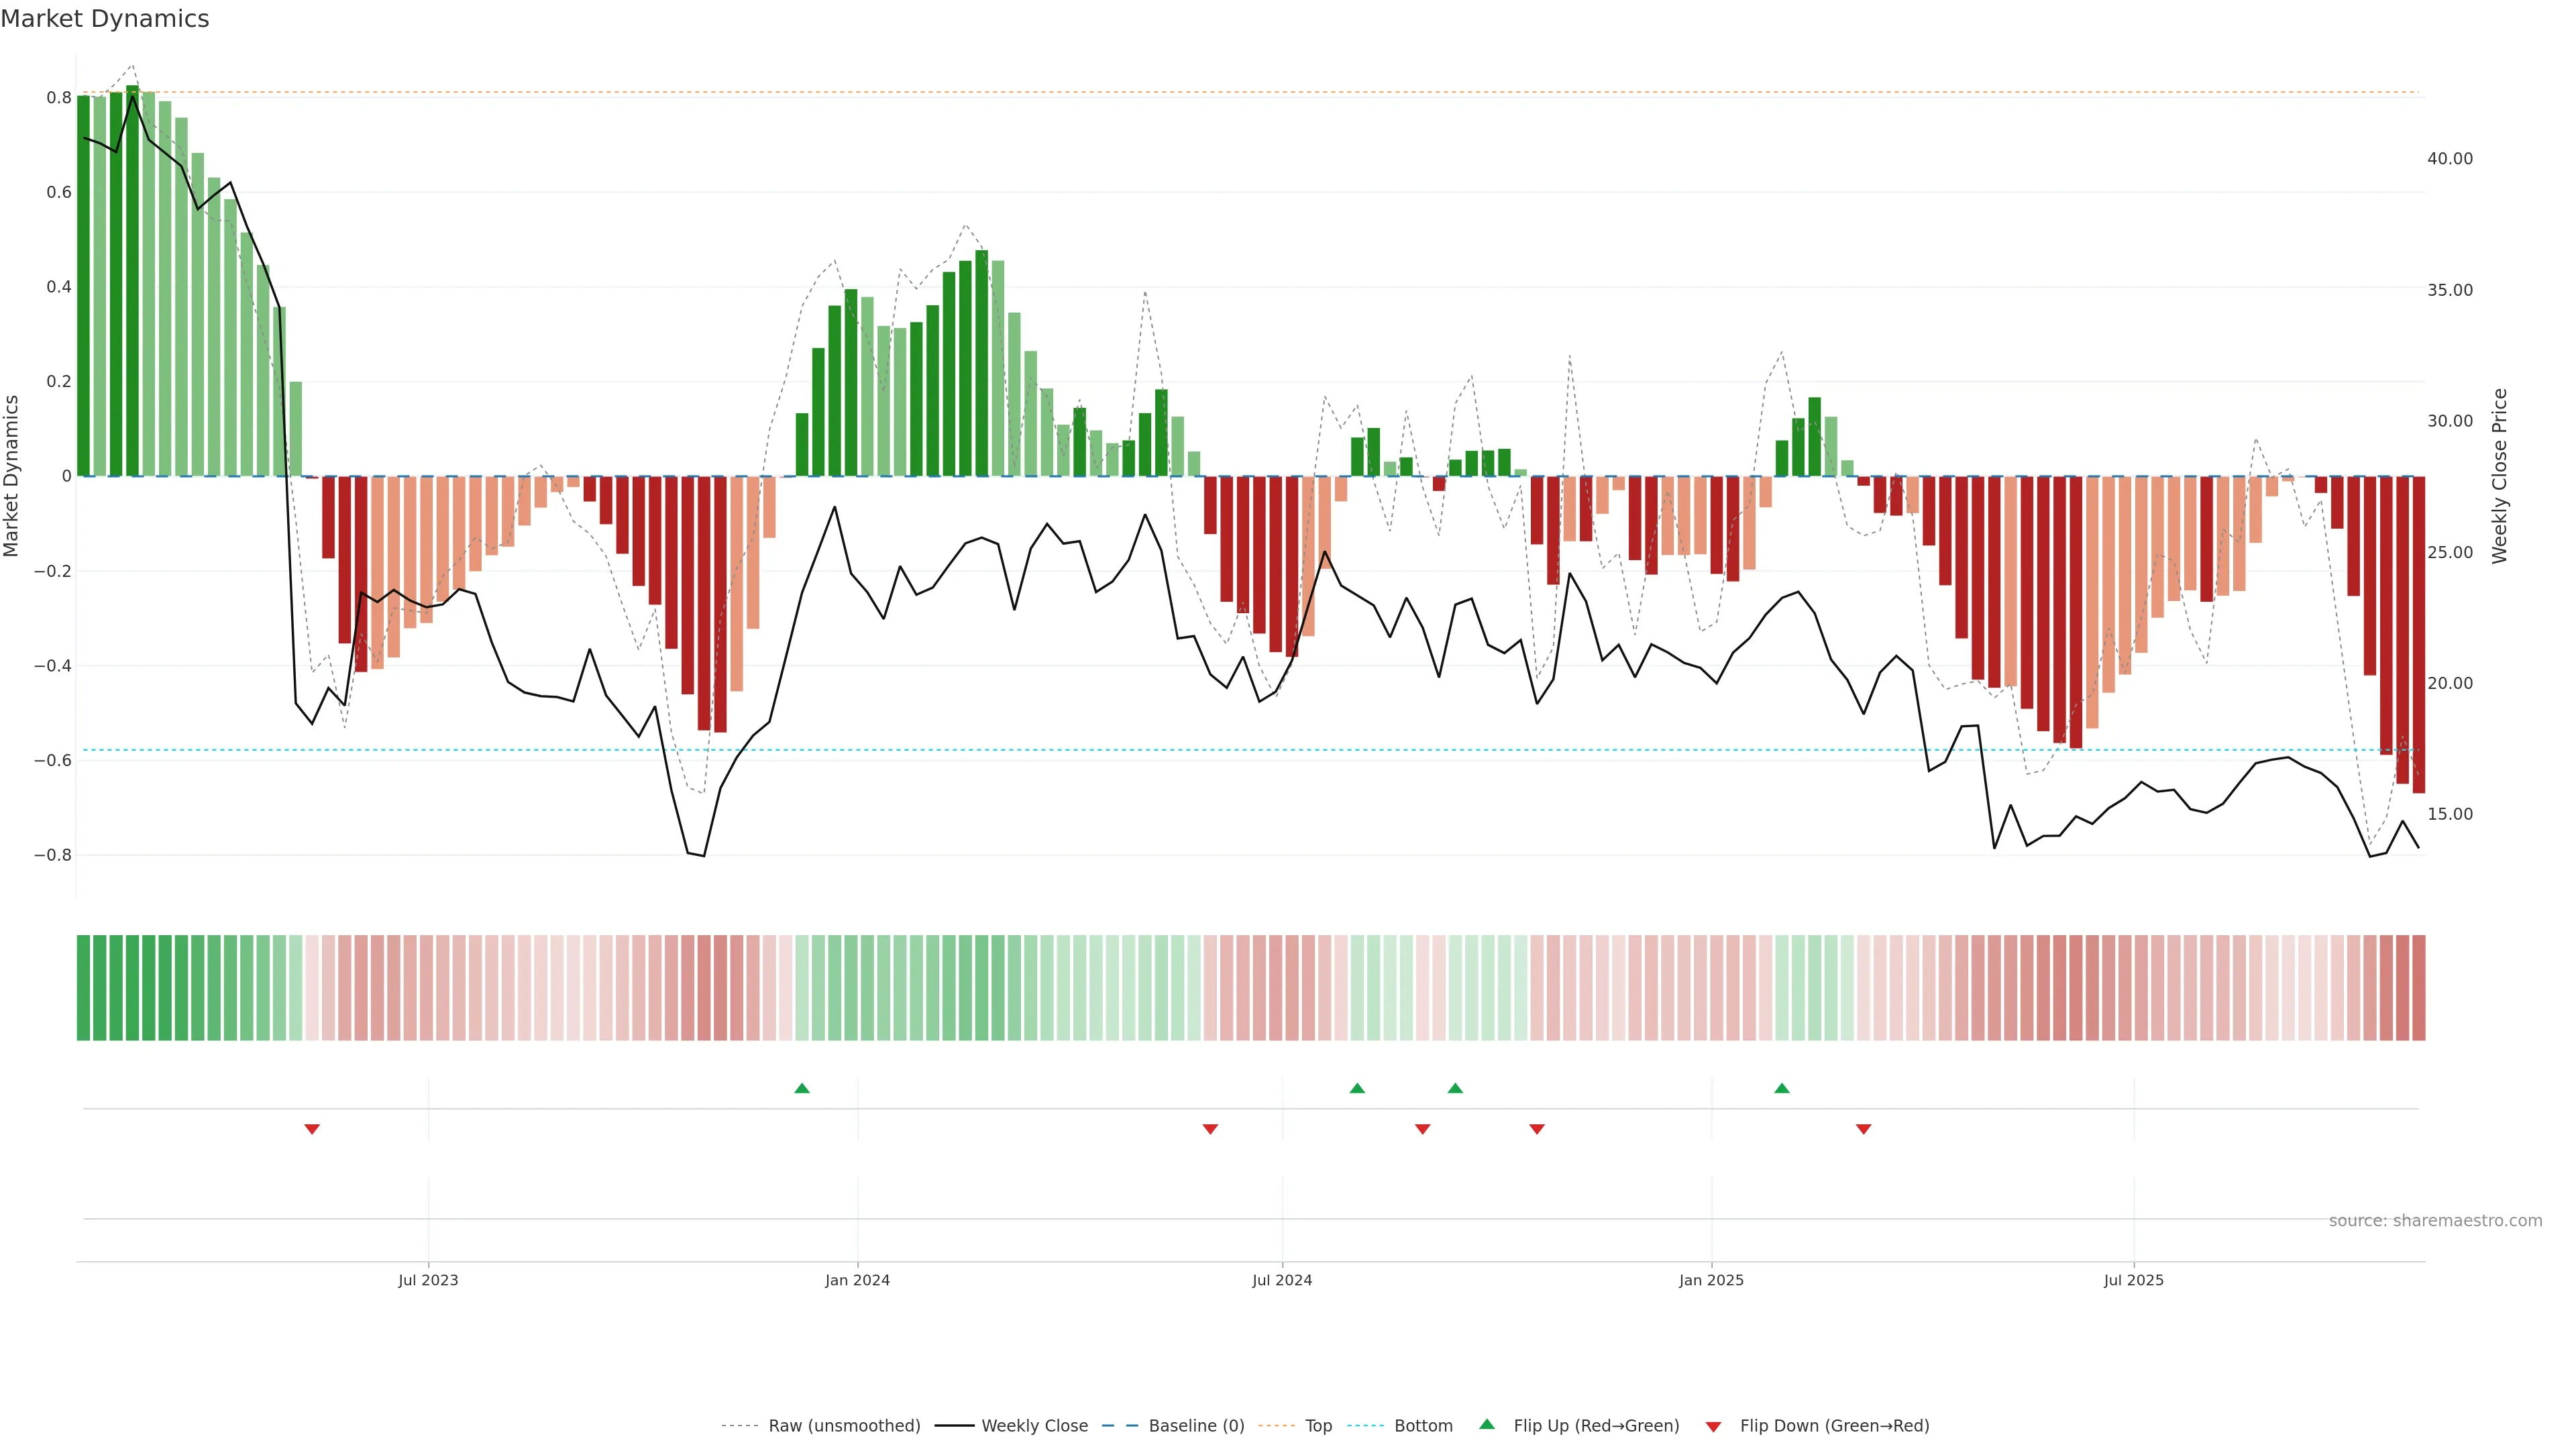Click the red flip-down marker just before Jul 2024
The image size is (2576, 1449).
coord(1210,1129)
